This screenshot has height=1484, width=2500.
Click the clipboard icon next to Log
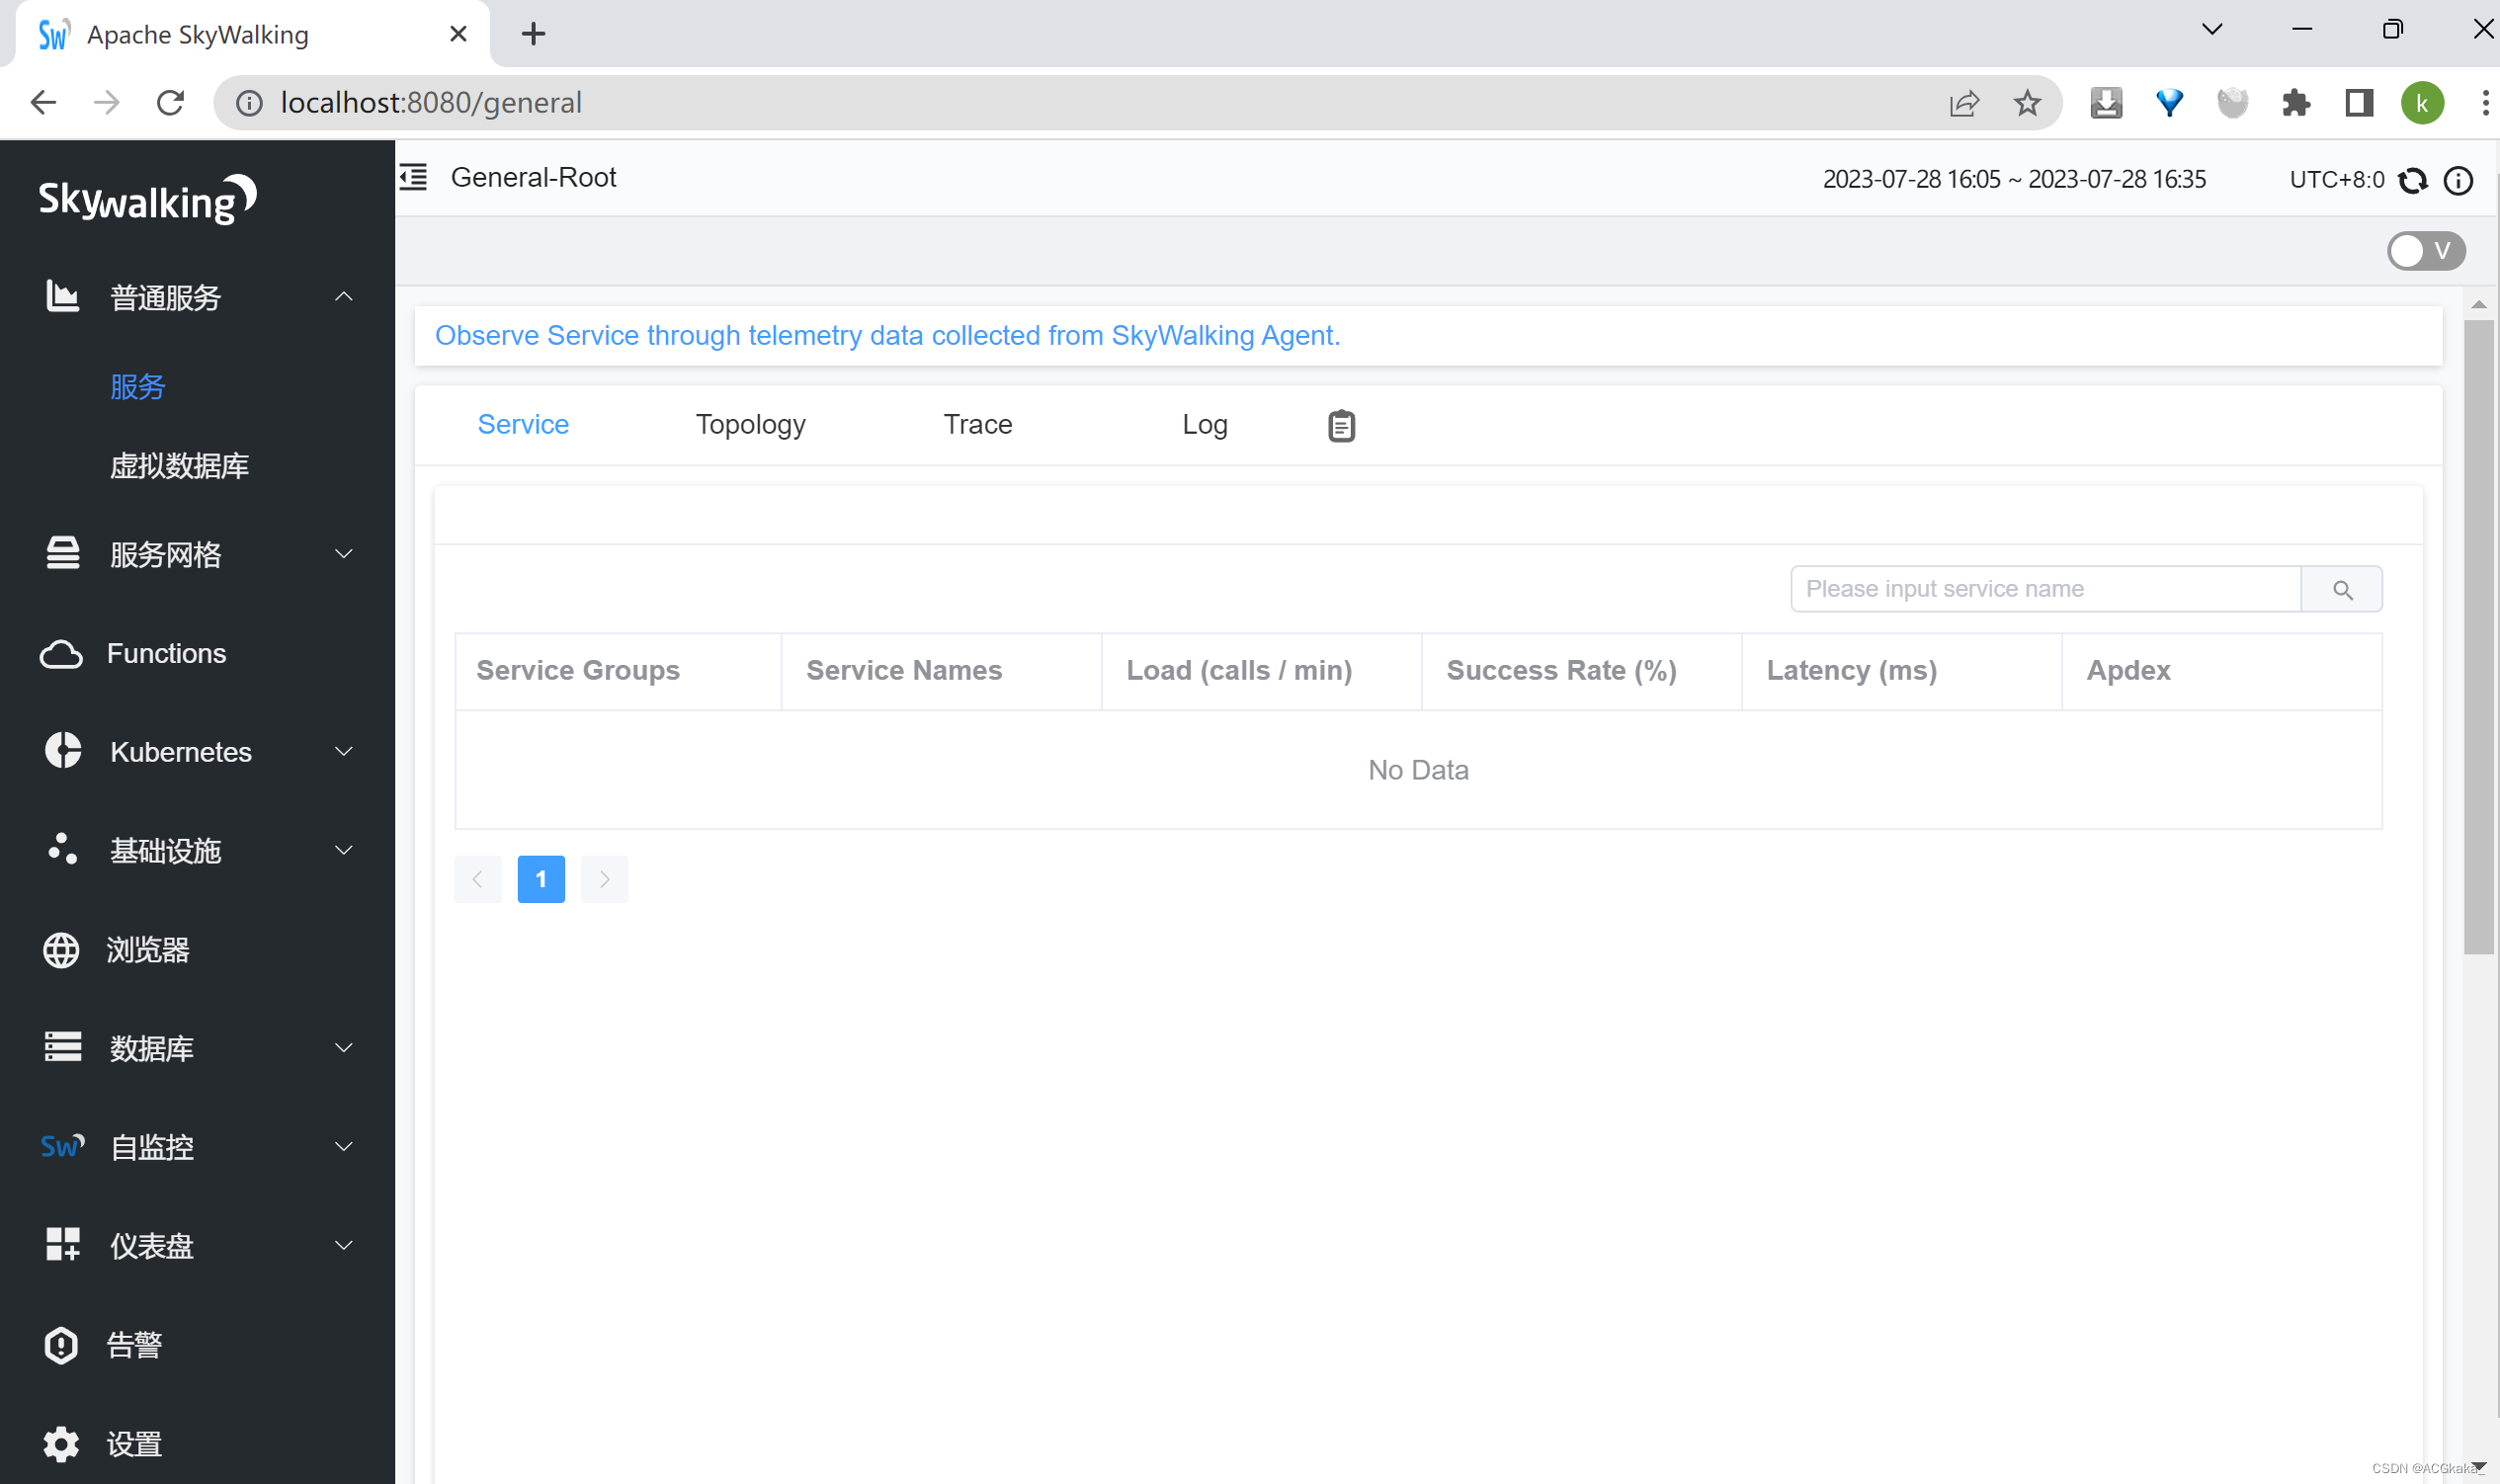[x=1340, y=424]
